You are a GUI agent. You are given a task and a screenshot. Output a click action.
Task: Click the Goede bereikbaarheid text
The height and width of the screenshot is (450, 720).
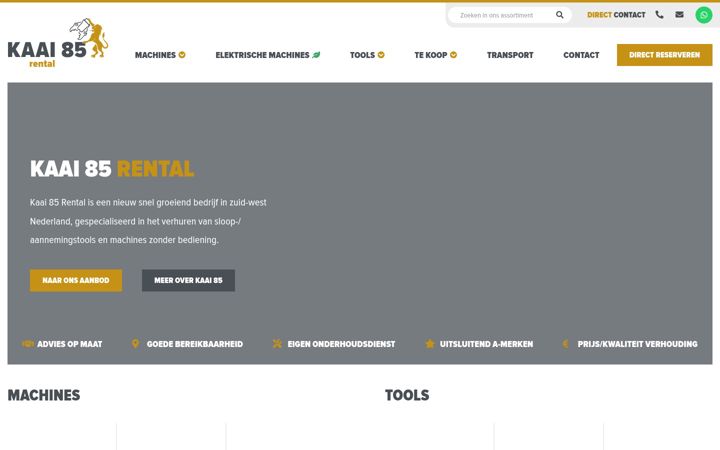click(195, 344)
